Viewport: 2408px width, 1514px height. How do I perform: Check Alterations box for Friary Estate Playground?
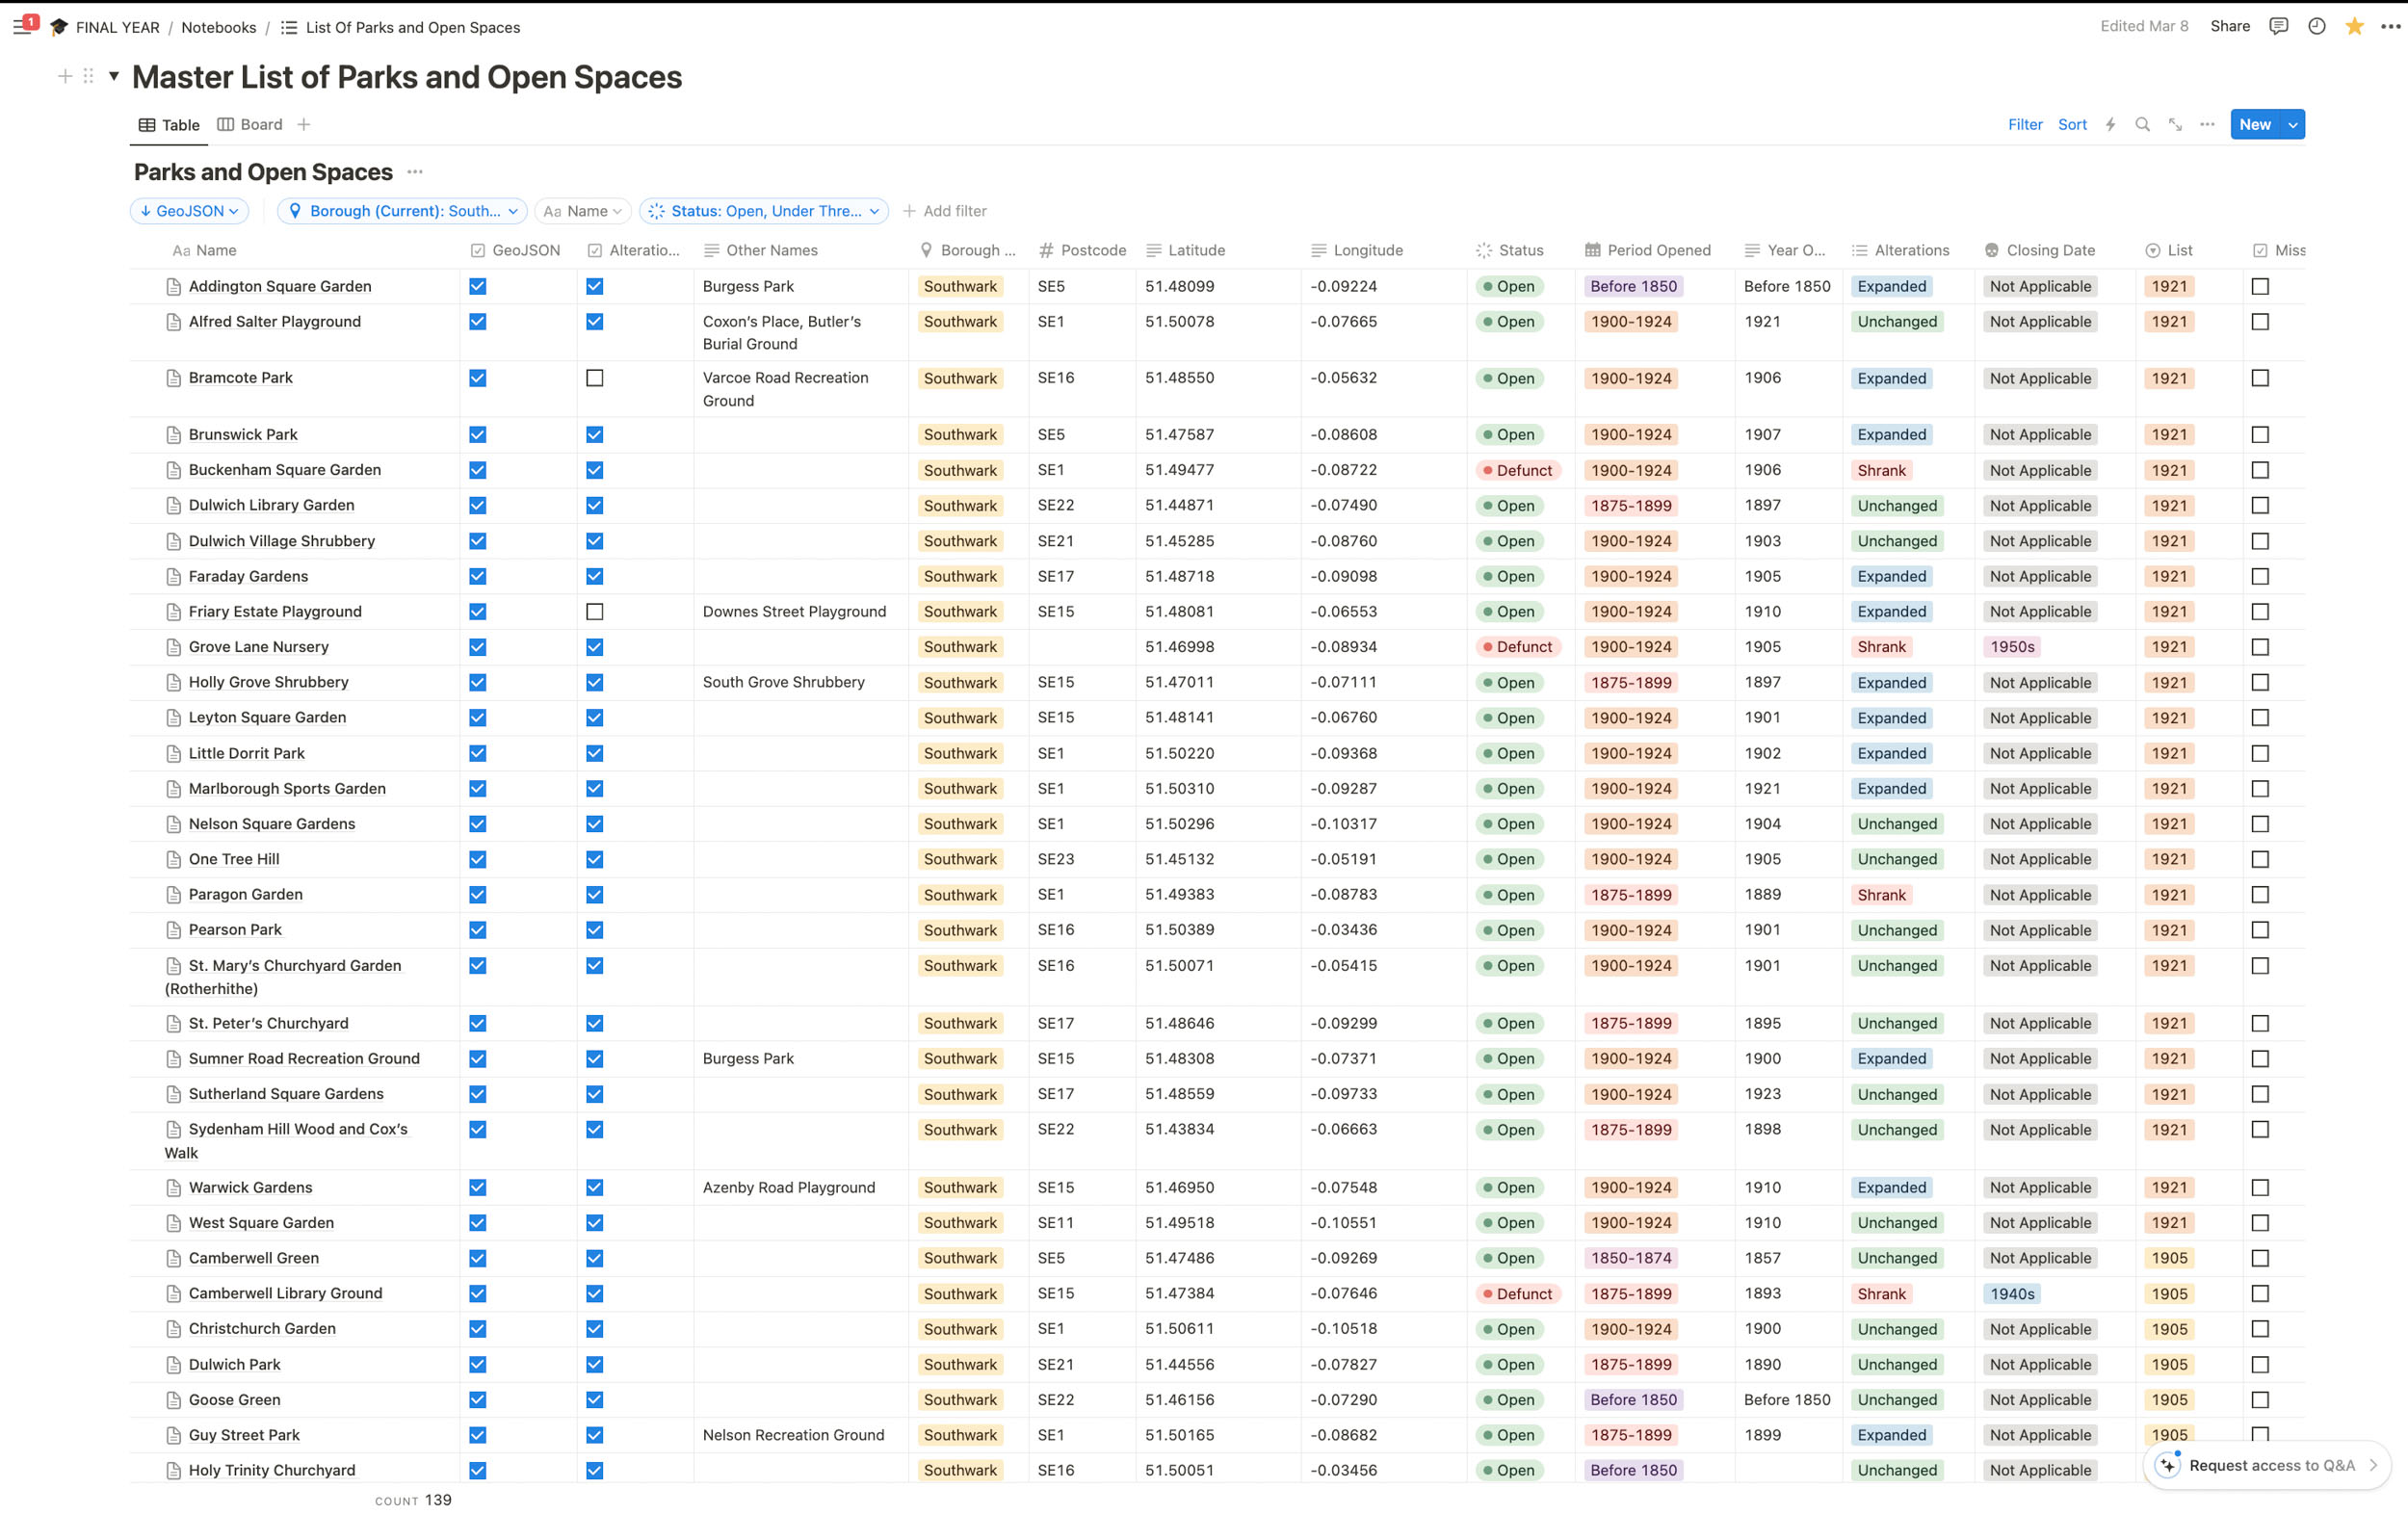coord(595,612)
